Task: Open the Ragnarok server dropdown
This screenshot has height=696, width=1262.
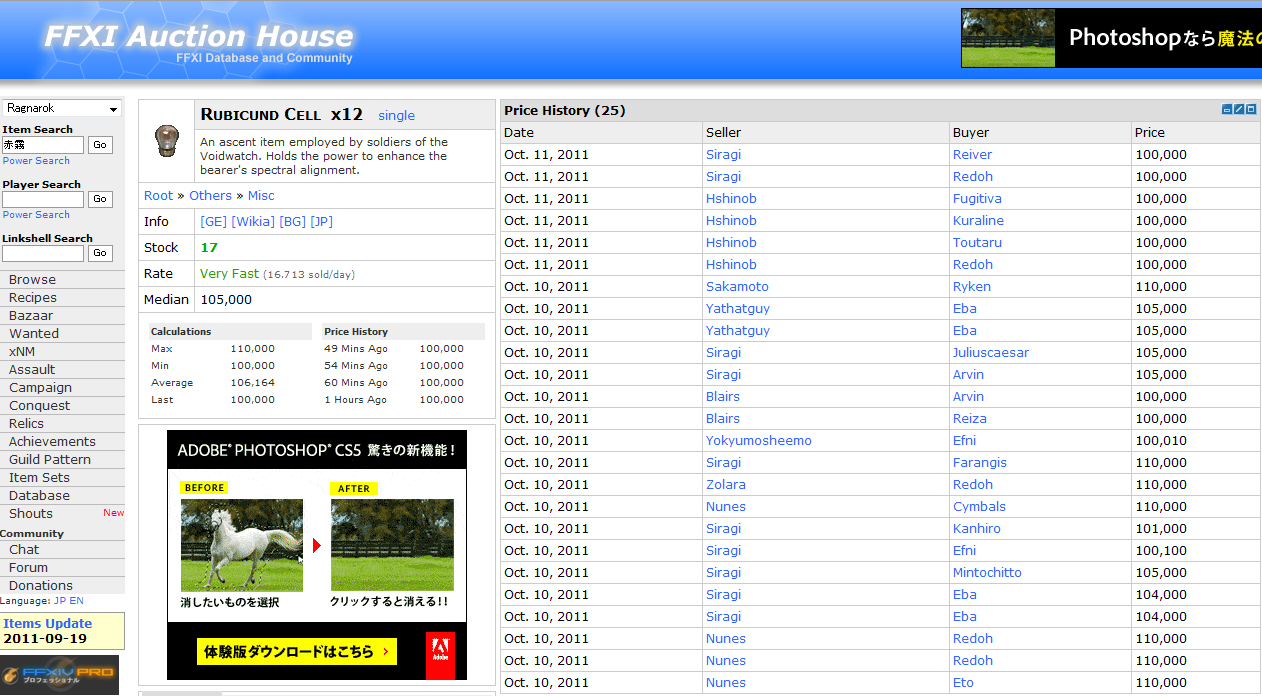Action: coord(62,108)
